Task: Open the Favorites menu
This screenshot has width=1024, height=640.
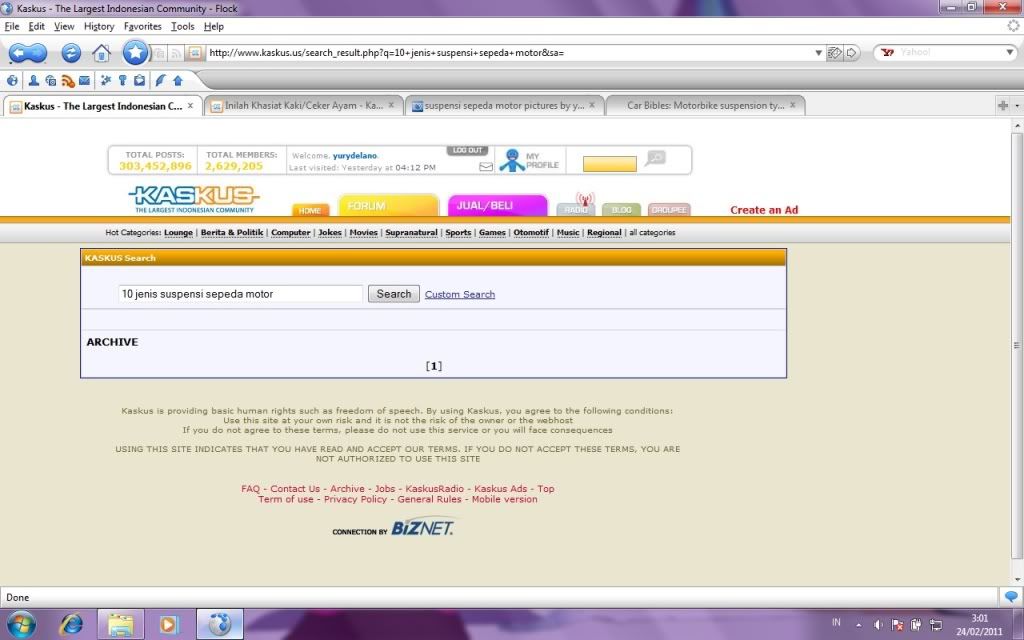Action: (142, 27)
